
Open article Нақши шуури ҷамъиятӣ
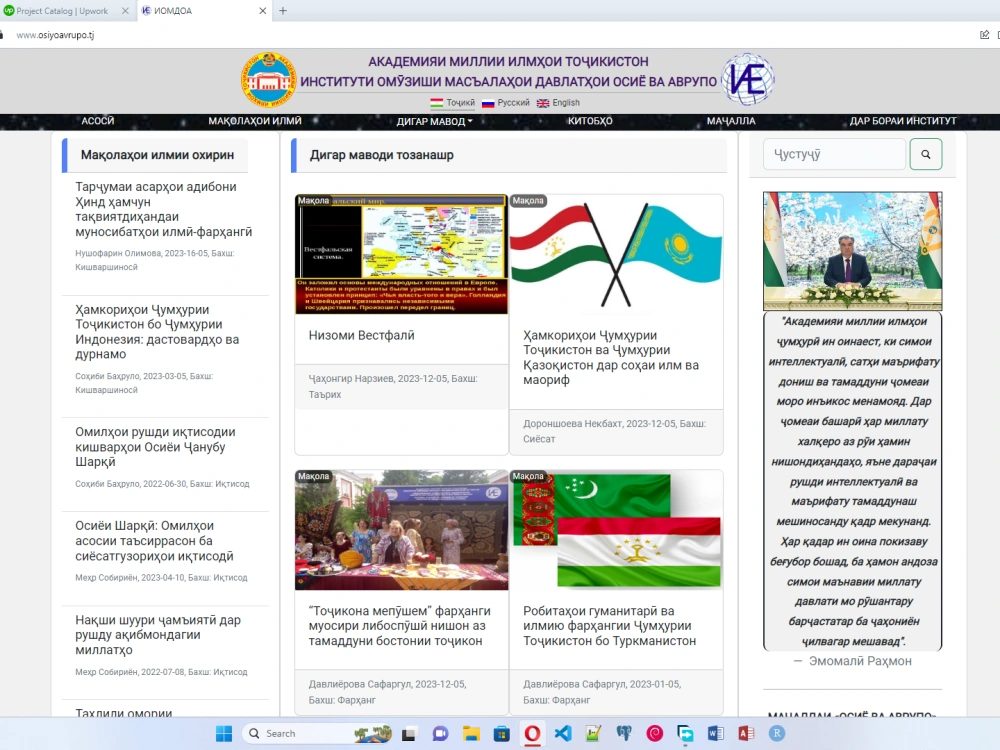[158, 635]
